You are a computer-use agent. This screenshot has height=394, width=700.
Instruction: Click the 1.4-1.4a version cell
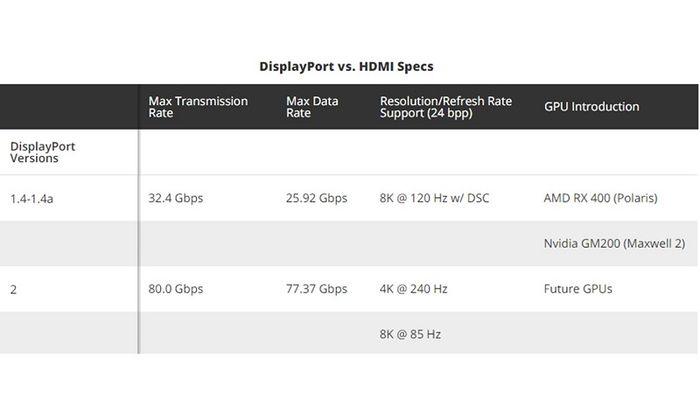(x=32, y=199)
